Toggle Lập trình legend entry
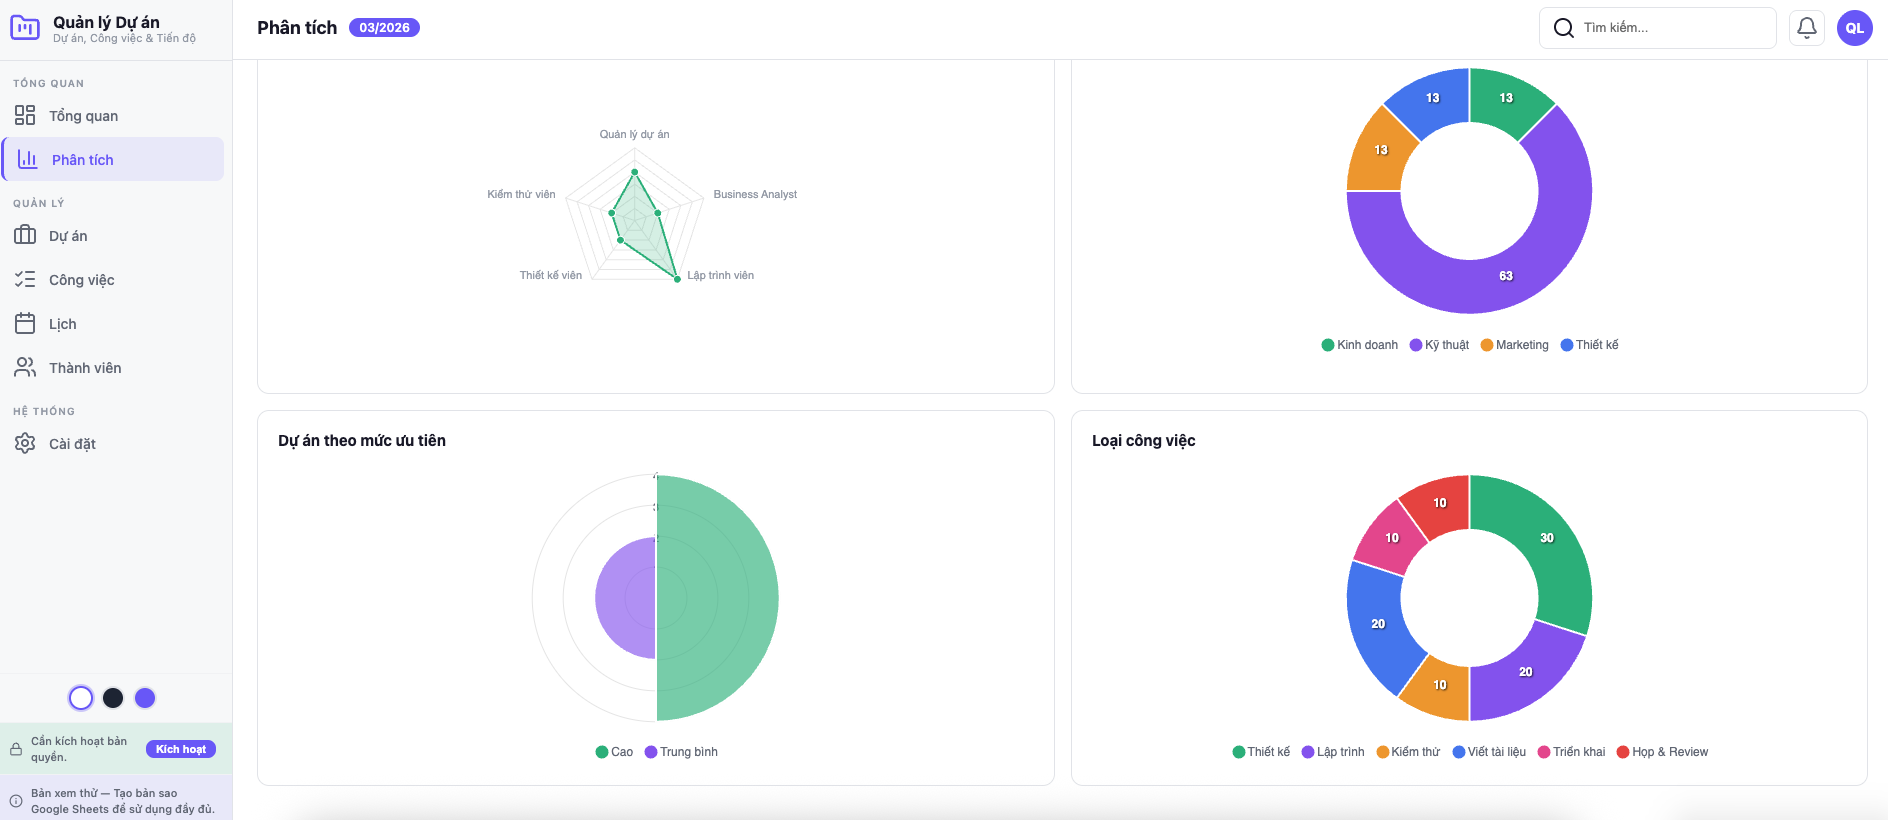The image size is (1888, 820). [1332, 752]
